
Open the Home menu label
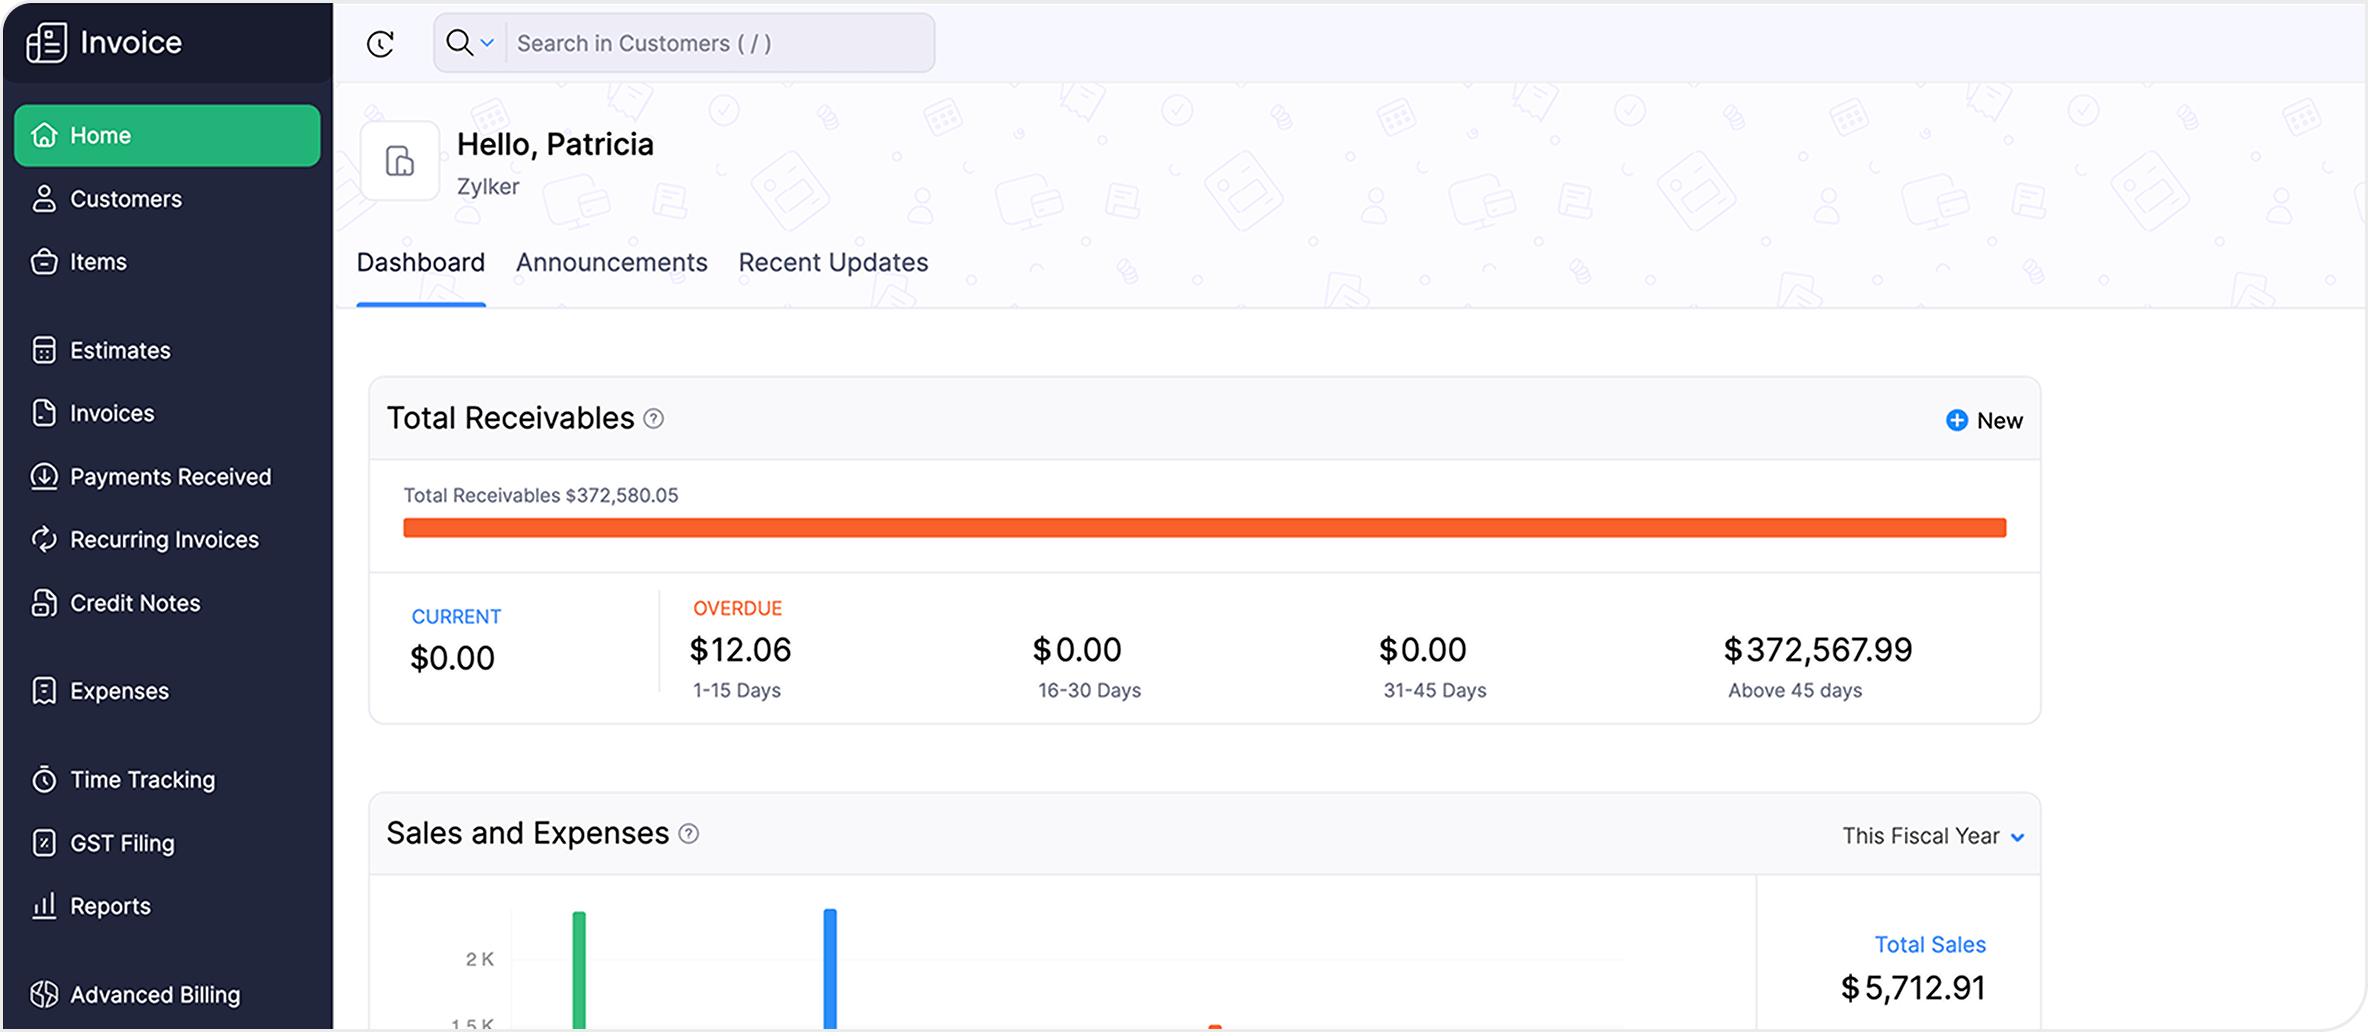pos(100,135)
